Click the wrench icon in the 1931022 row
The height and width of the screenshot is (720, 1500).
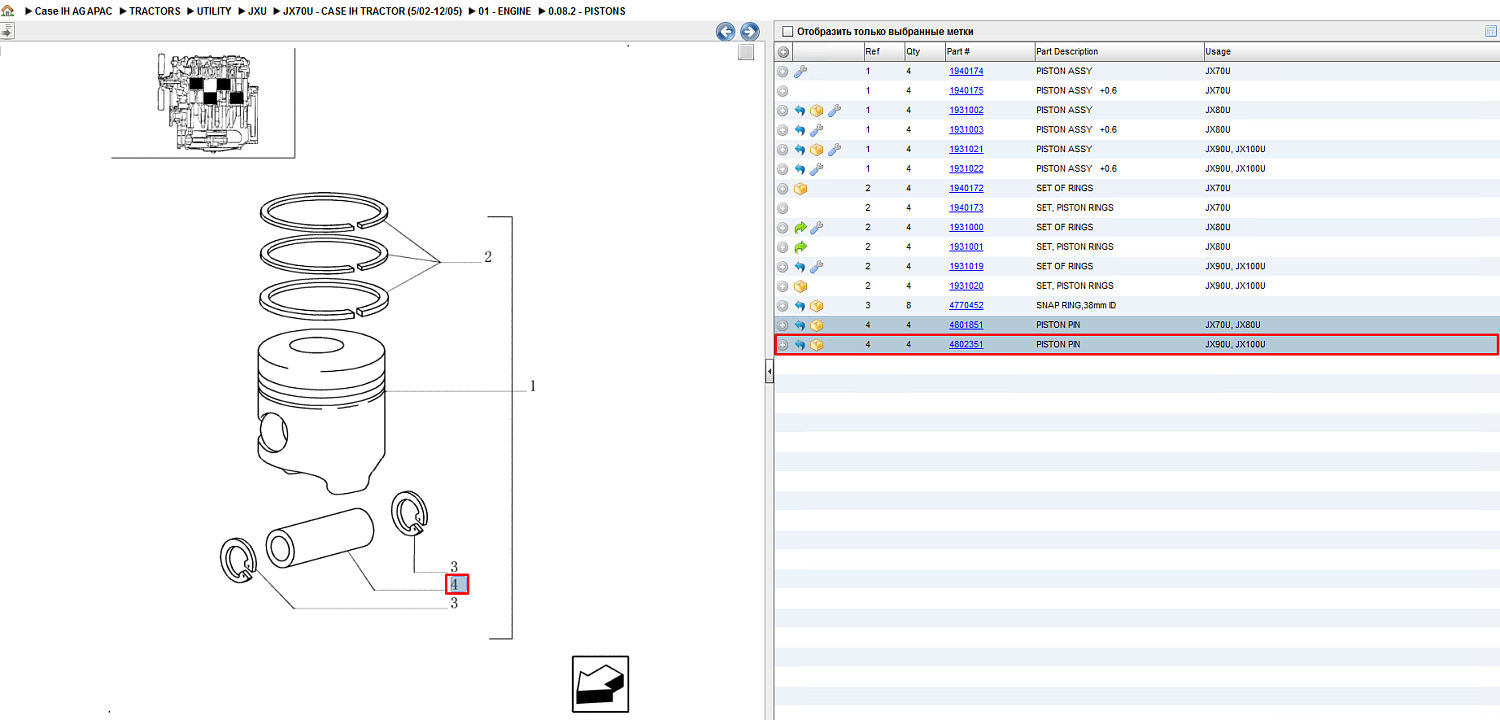click(x=817, y=169)
